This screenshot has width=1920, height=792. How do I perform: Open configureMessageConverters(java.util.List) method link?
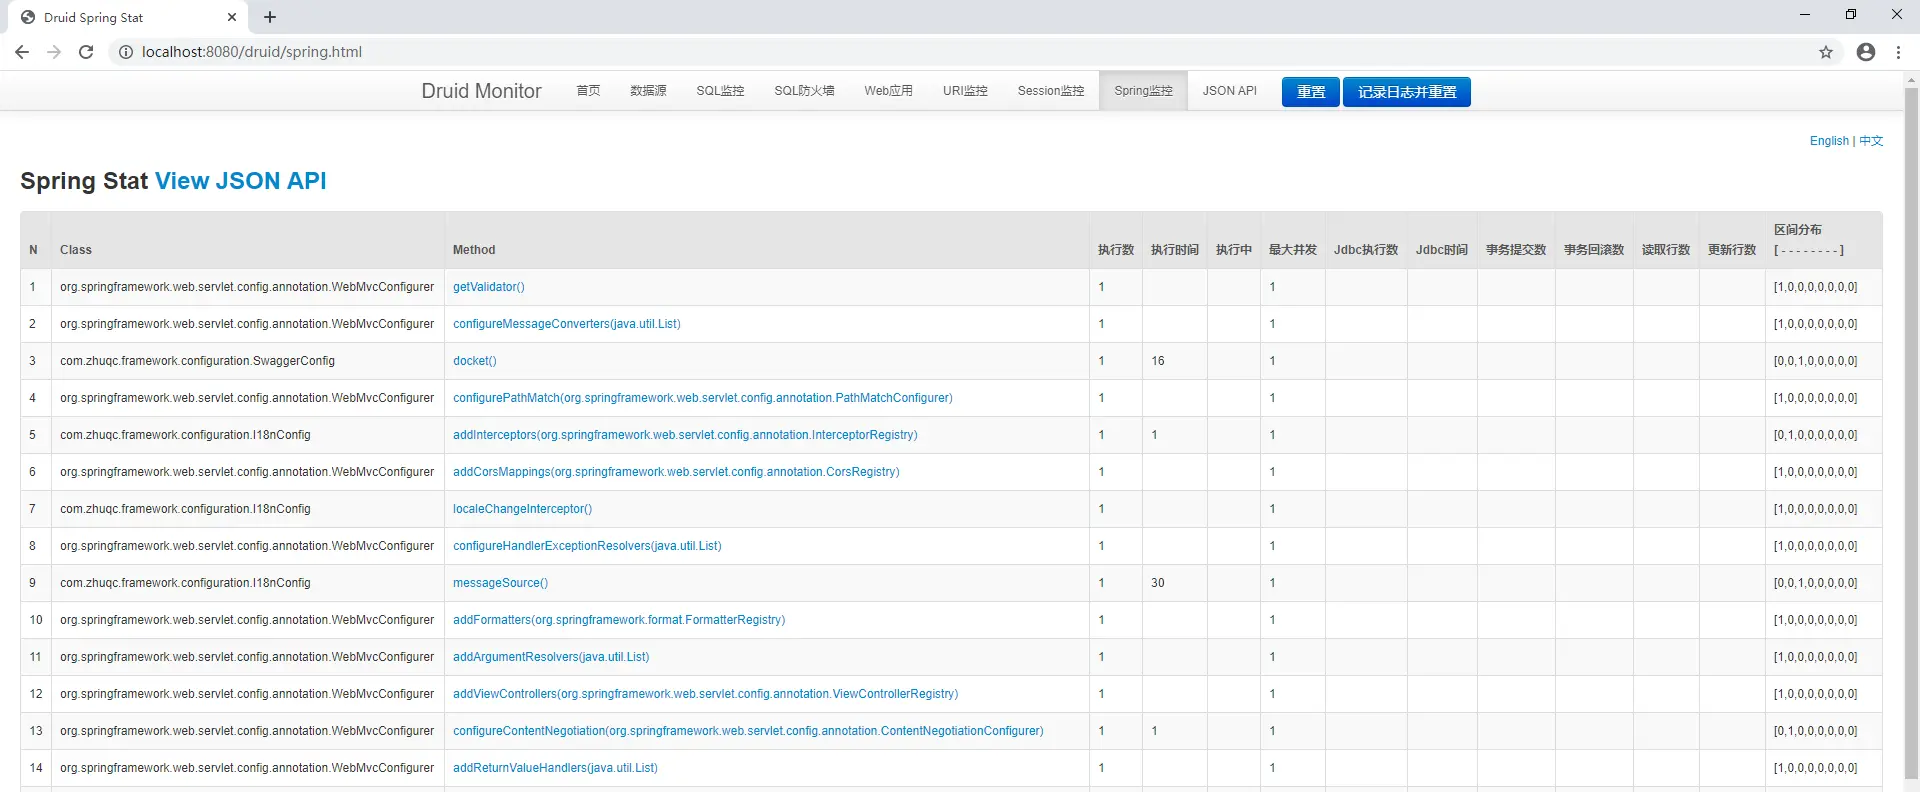(x=567, y=324)
